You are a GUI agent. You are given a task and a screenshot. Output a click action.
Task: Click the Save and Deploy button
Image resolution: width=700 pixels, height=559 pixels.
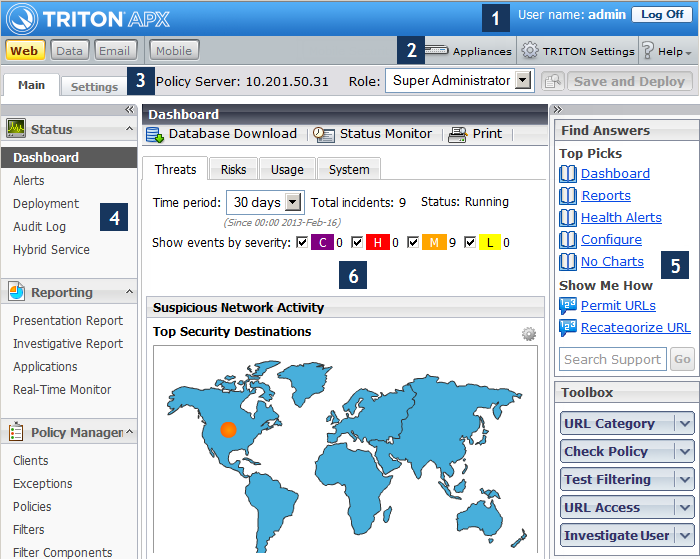(629, 81)
